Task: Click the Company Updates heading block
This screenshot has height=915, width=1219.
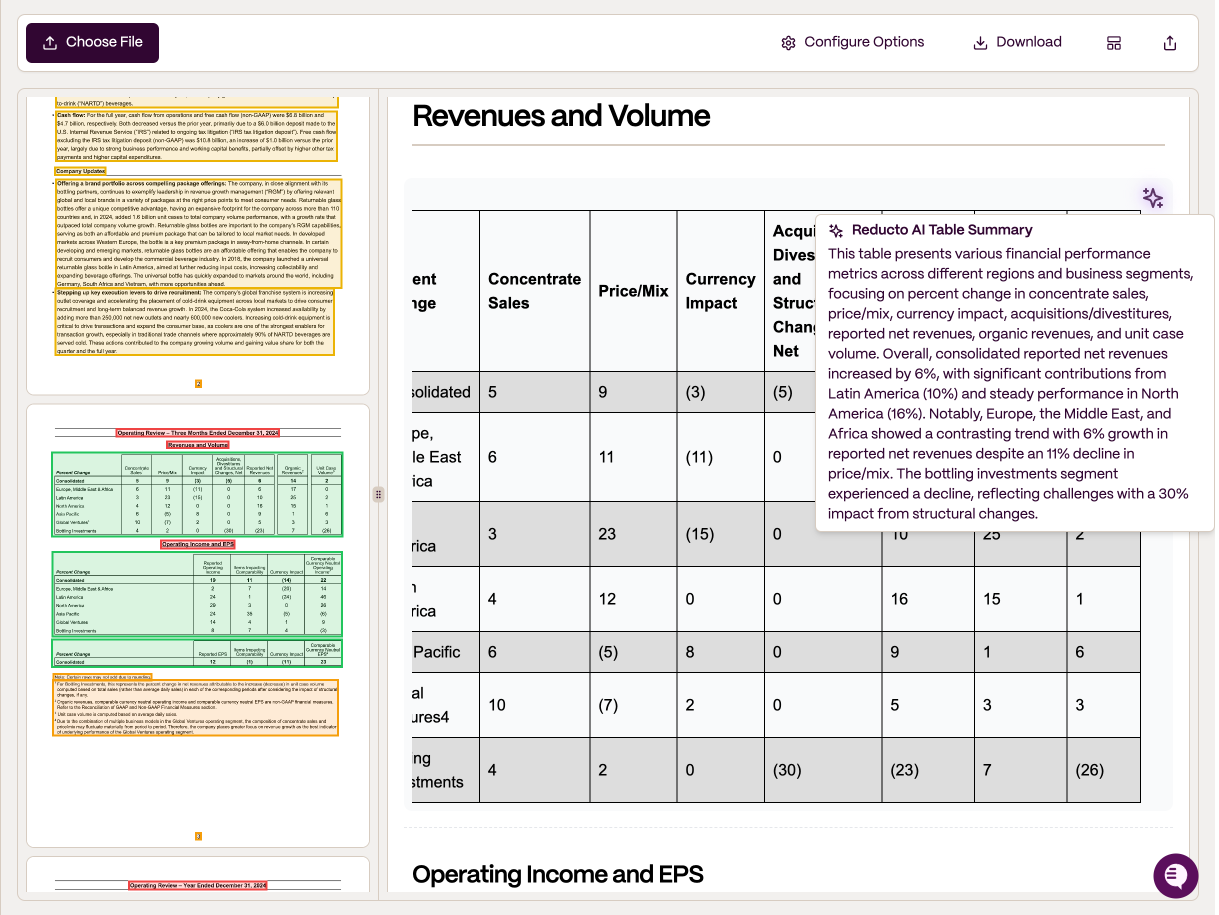Action: tap(81, 171)
